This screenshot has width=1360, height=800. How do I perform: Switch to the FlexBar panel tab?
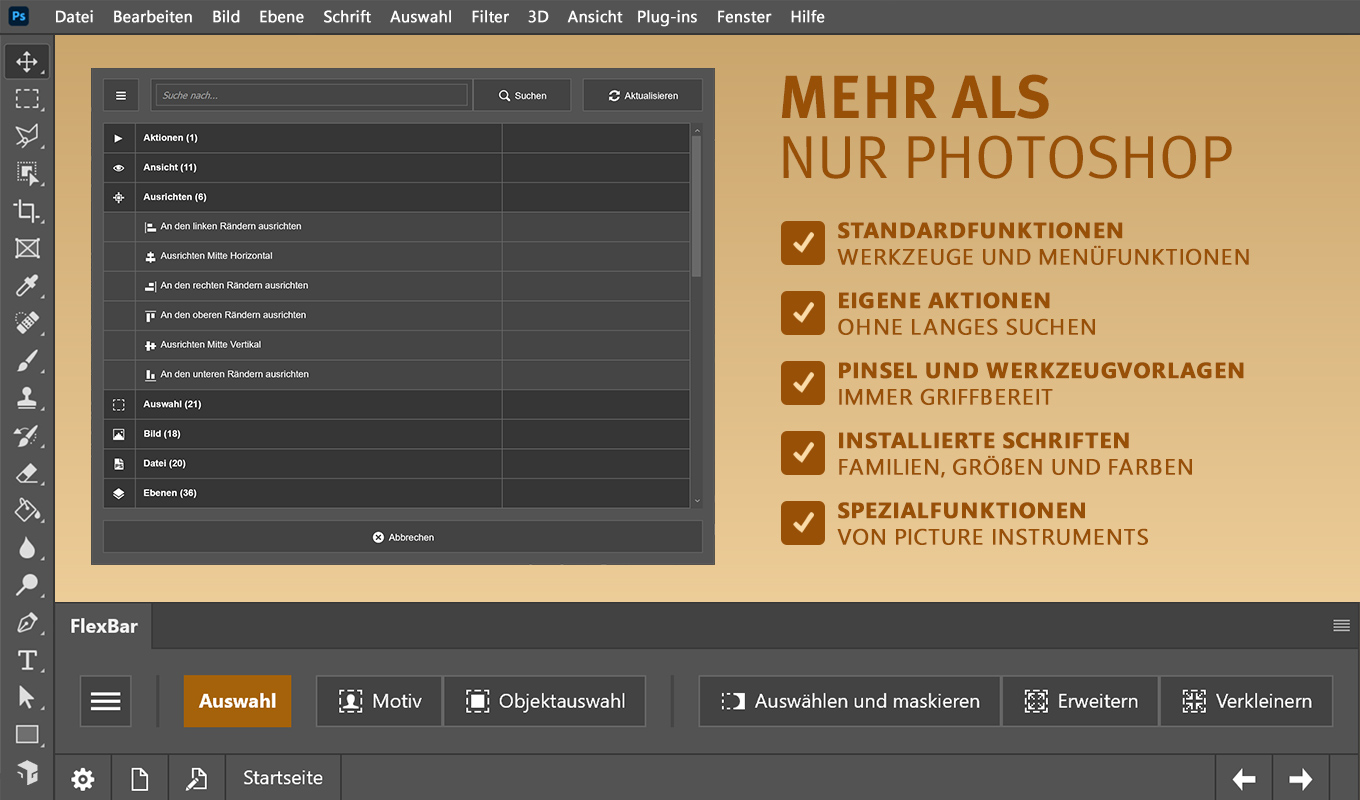pyautogui.click(x=104, y=627)
